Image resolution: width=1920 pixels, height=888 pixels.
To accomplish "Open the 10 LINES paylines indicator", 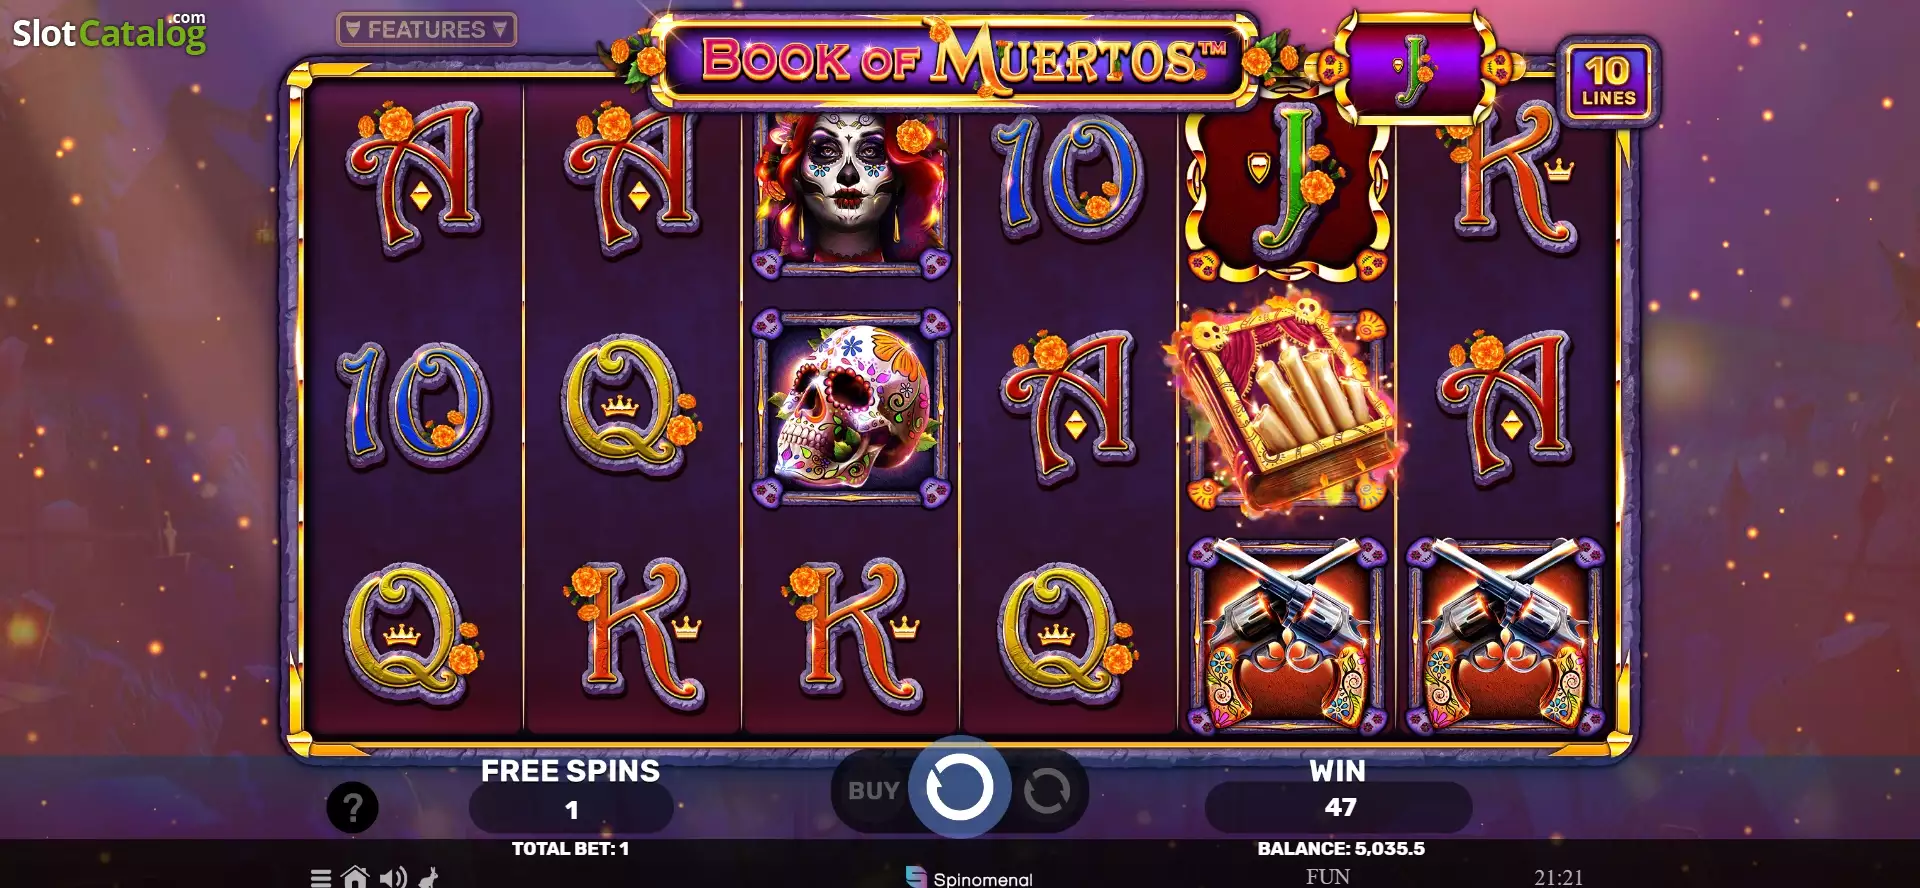I will point(1607,82).
